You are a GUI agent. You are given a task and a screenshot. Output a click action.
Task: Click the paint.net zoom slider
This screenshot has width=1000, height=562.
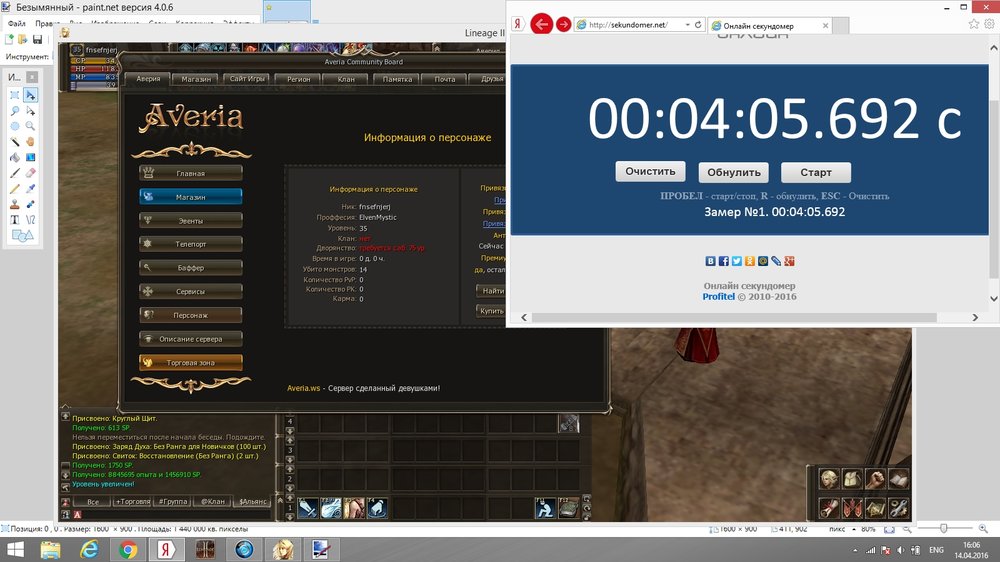pyautogui.click(x=942, y=527)
